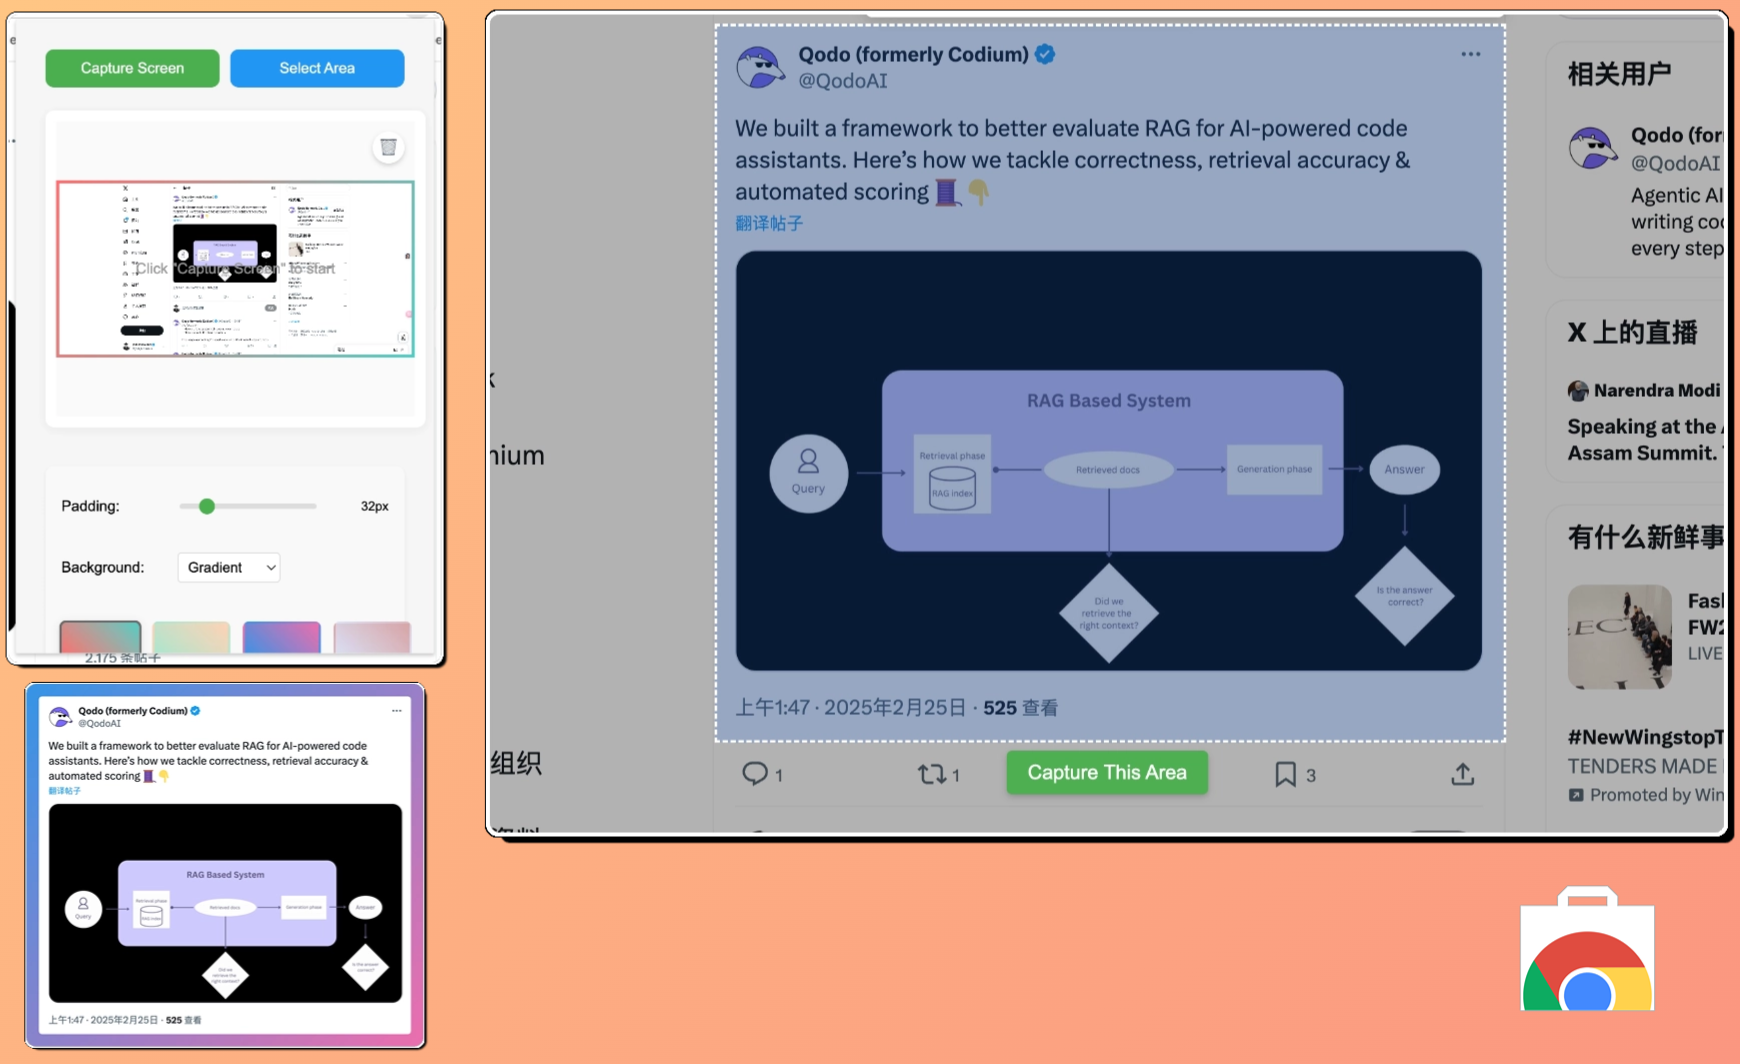
Task: Click Qodo avatar in 相关用户 sidebar
Action: pyautogui.click(x=1592, y=149)
